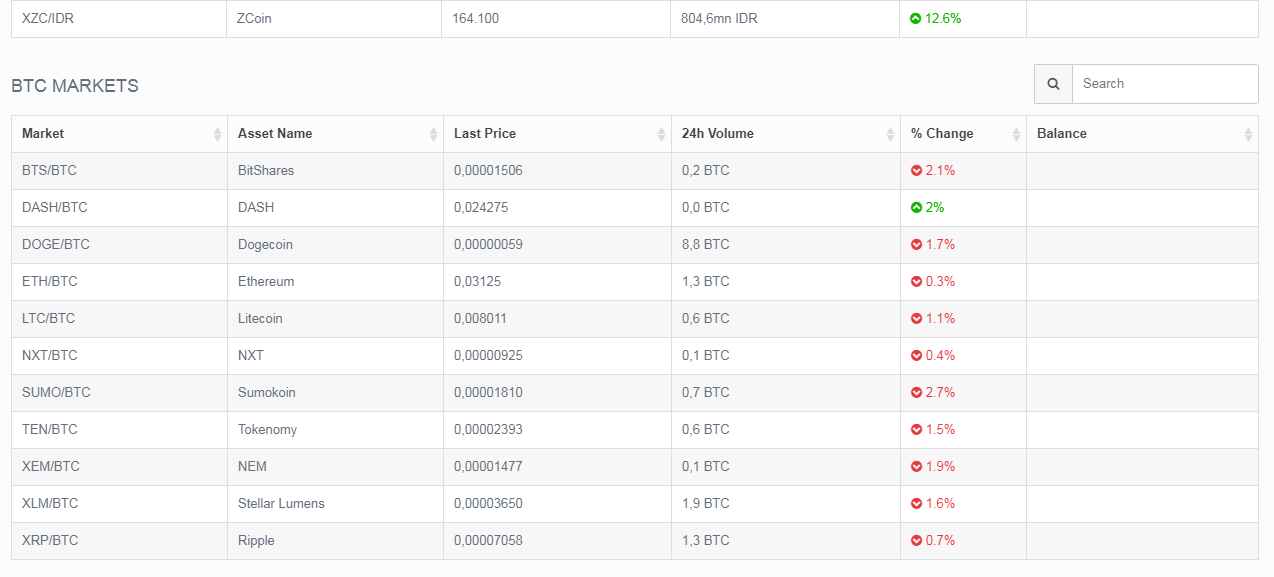1274x577 pixels.
Task: Click the down arrow icon for SUMO/BTC
Action: [916, 393]
